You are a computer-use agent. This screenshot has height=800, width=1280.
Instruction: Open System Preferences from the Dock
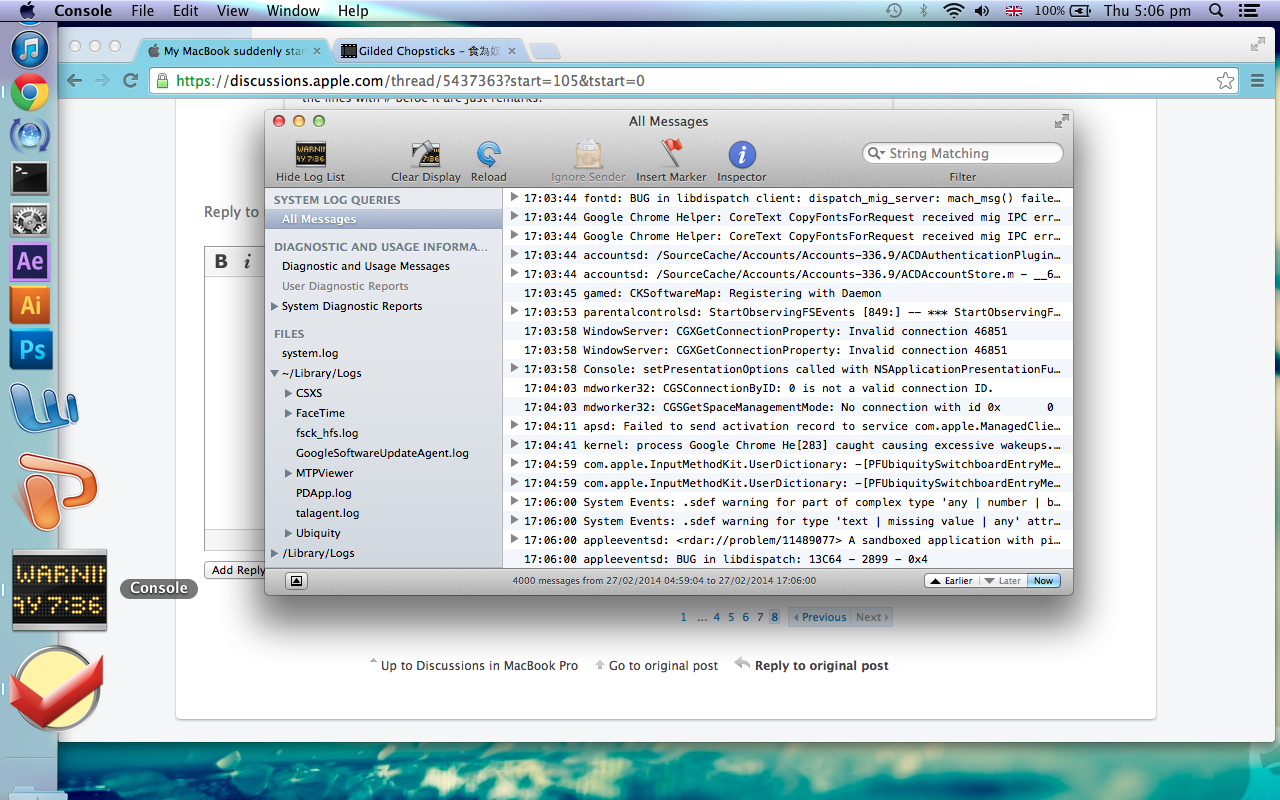pyautogui.click(x=30, y=220)
